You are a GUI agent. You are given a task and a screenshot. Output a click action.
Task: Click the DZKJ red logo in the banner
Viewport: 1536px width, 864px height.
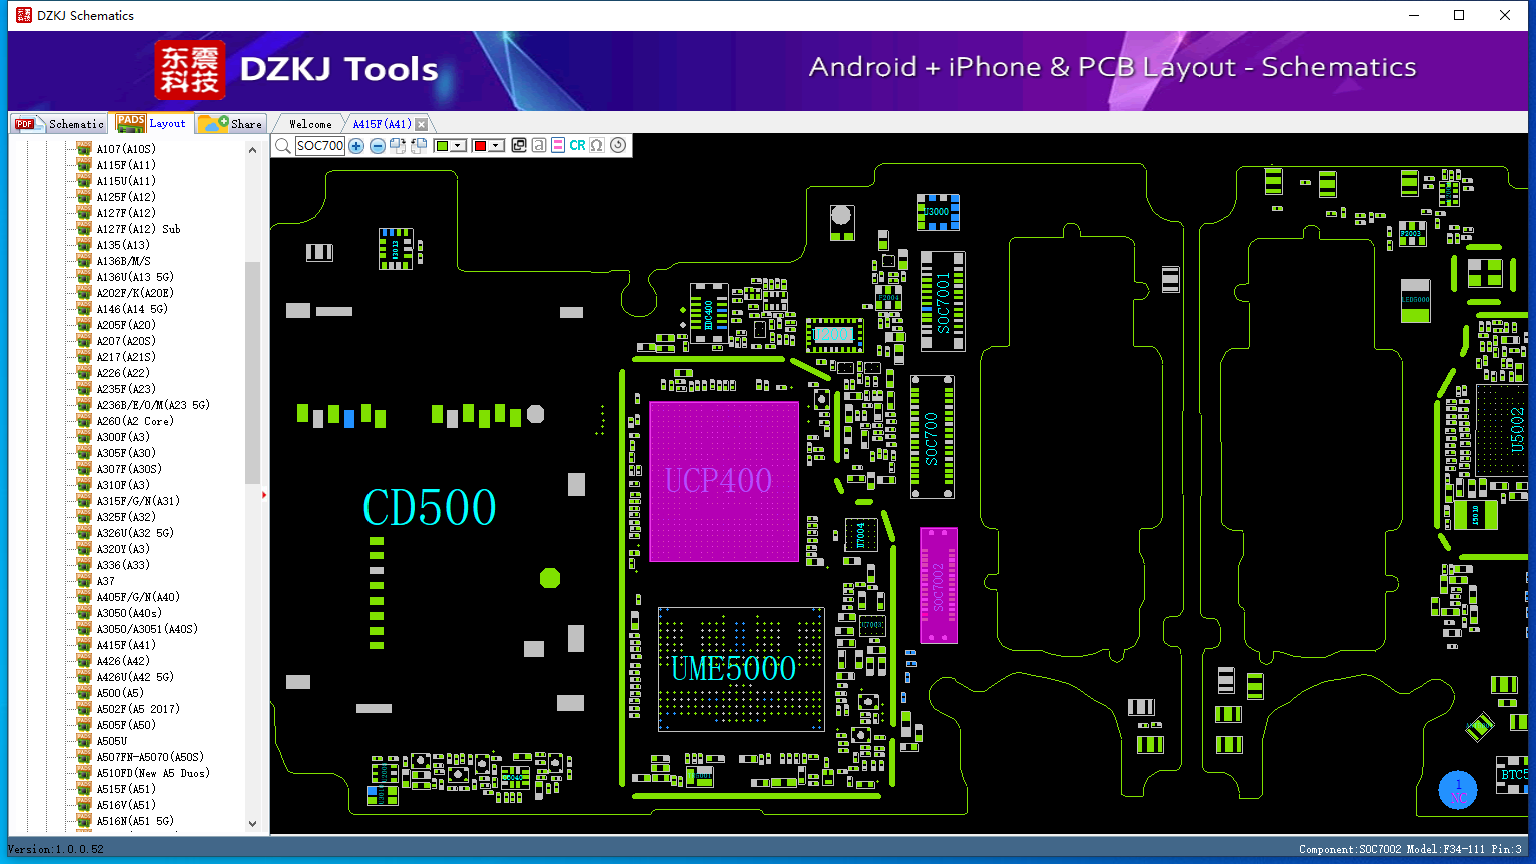[x=190, y=69]
